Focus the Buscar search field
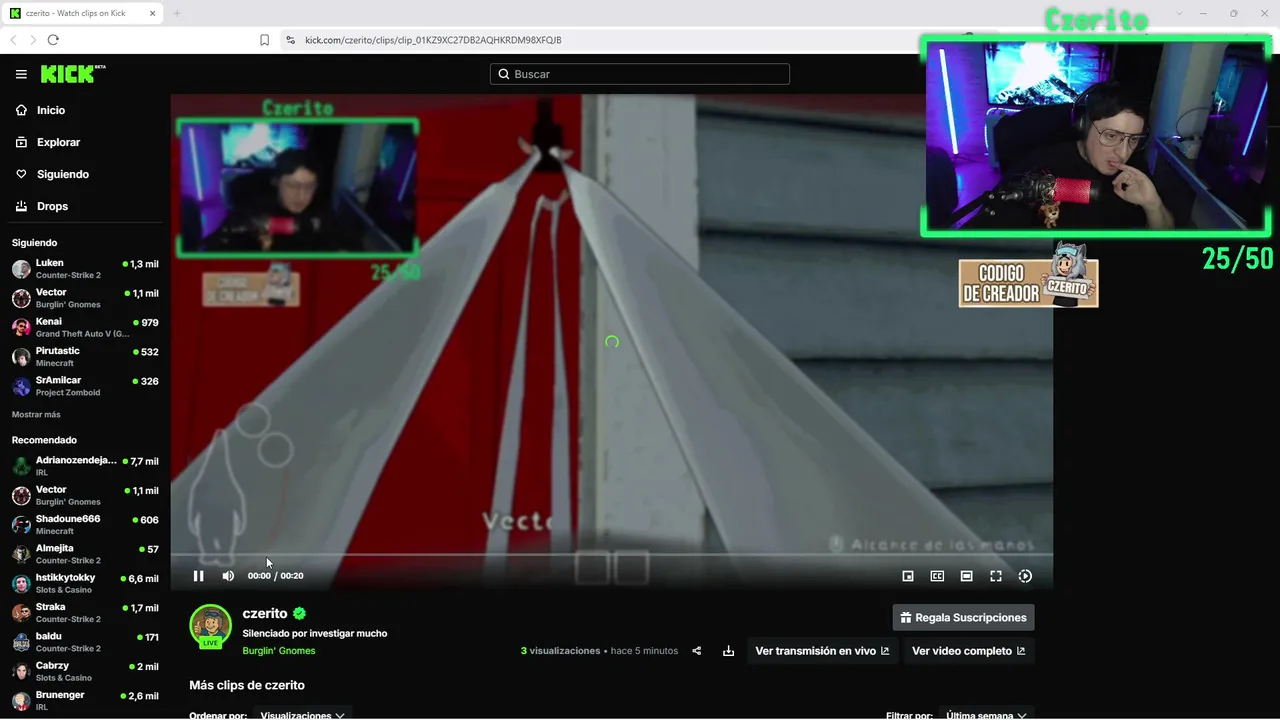The width and height of the screenshot is (1280, 720). [640, 74]
